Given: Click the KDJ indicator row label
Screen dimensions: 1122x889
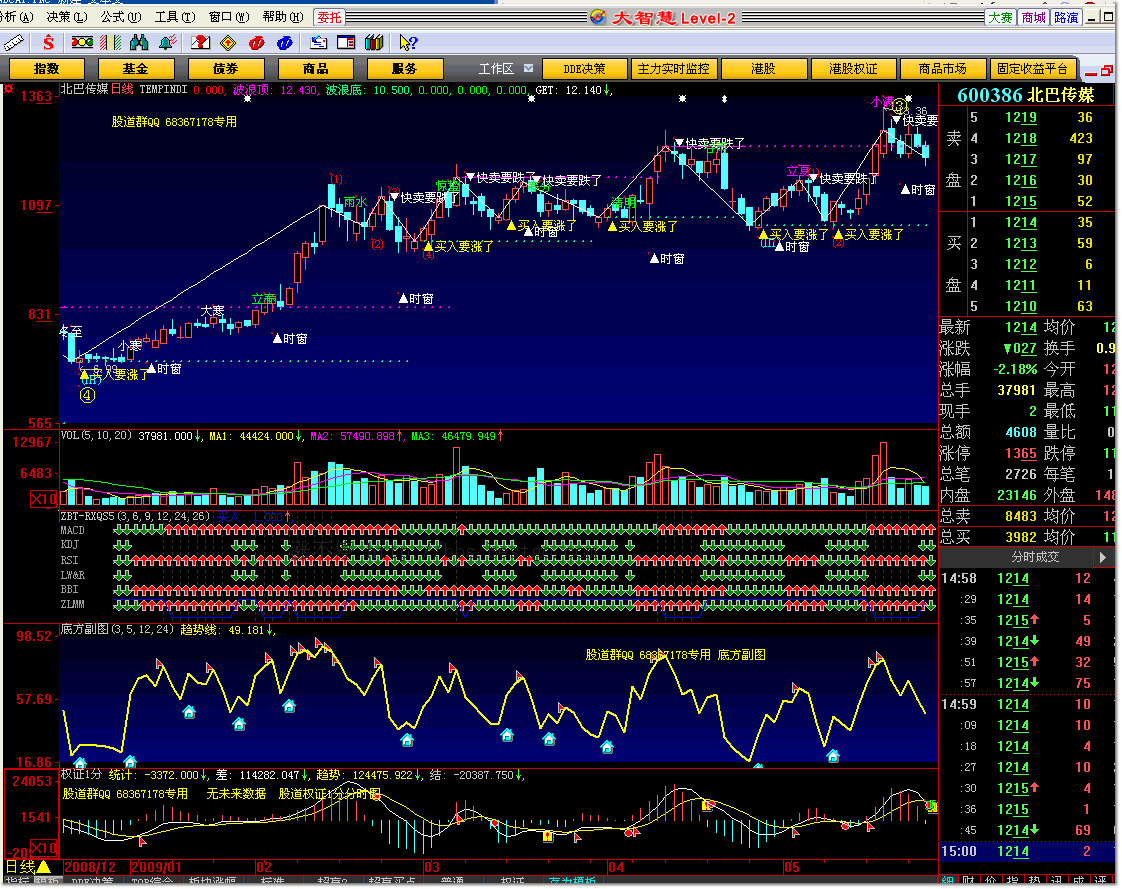Looking at the screenshot, I should 69,545.
